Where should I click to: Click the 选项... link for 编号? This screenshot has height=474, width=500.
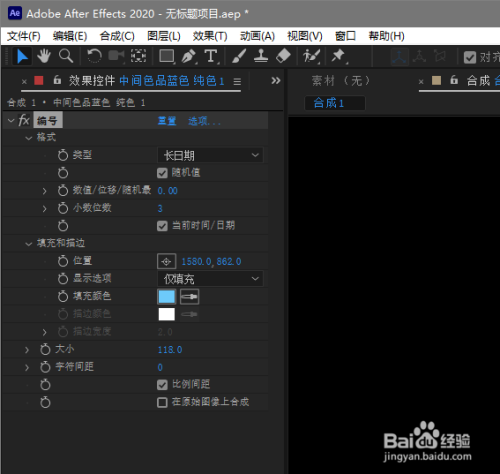point(204,121)
